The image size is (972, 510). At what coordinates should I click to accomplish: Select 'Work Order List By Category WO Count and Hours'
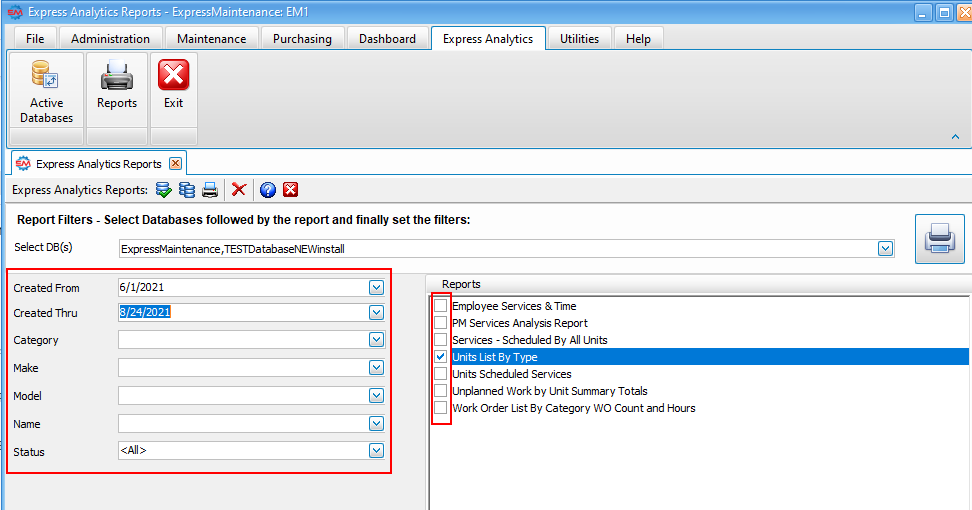[574, 408]
